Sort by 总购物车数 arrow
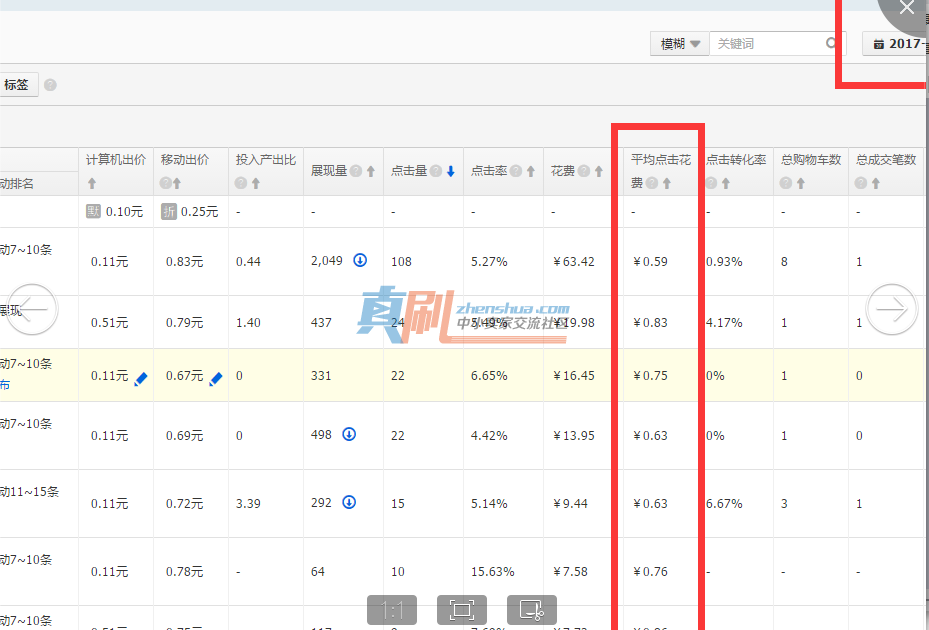 tap(801, 184)
